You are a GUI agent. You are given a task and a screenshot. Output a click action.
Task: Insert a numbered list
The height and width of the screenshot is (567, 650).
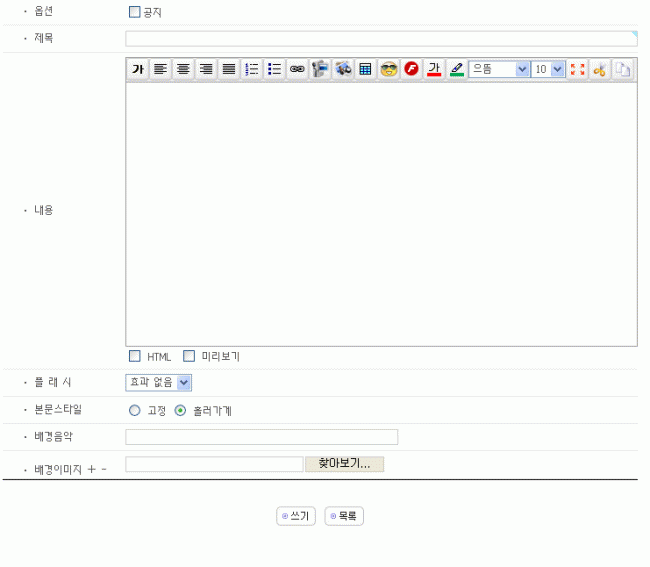coord(252,69)
